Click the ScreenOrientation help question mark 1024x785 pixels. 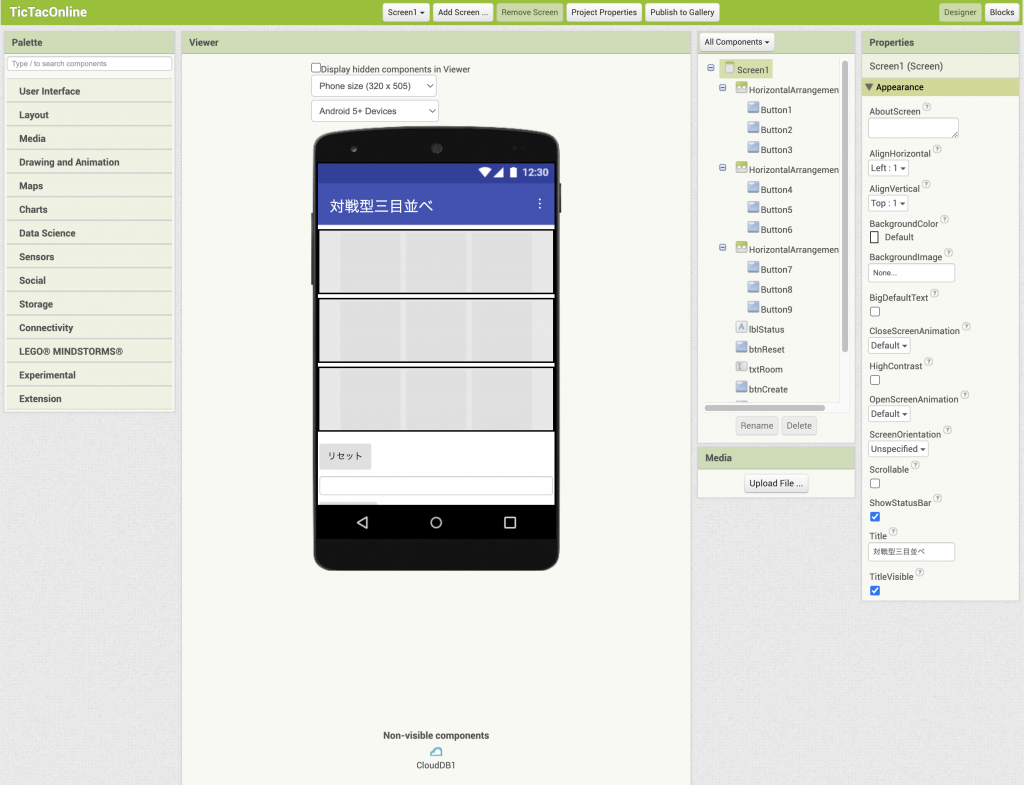coord(947,430)
